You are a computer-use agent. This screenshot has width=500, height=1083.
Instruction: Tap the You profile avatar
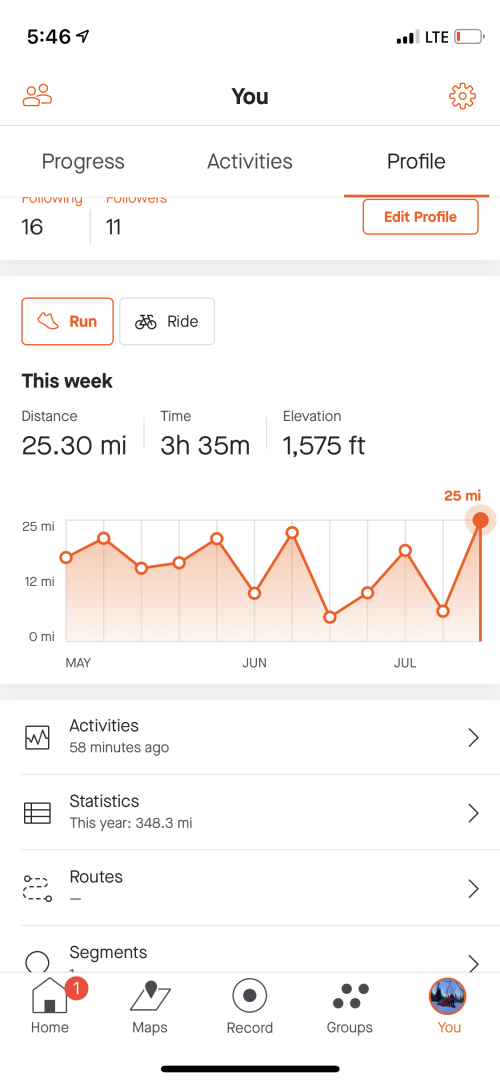[448, 997]
